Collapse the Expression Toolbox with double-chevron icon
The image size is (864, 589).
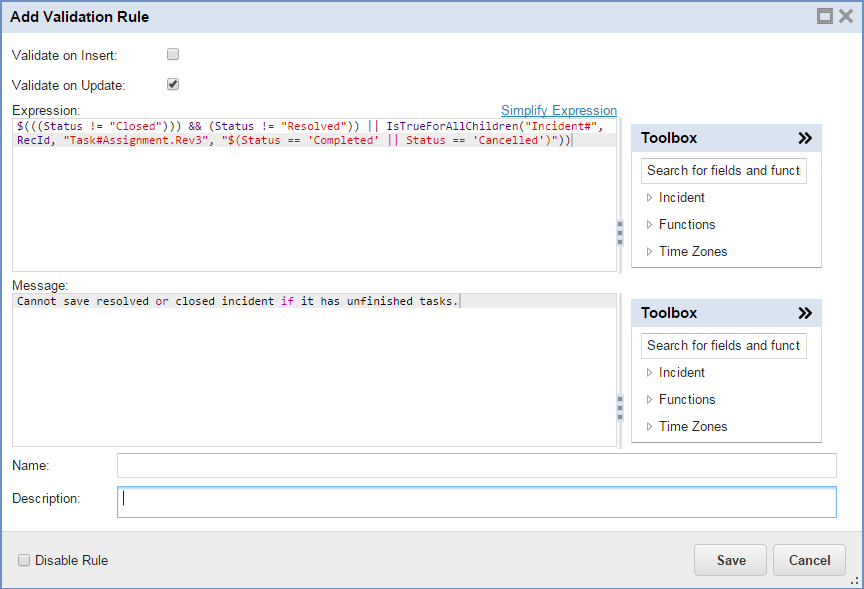point(805,138)
